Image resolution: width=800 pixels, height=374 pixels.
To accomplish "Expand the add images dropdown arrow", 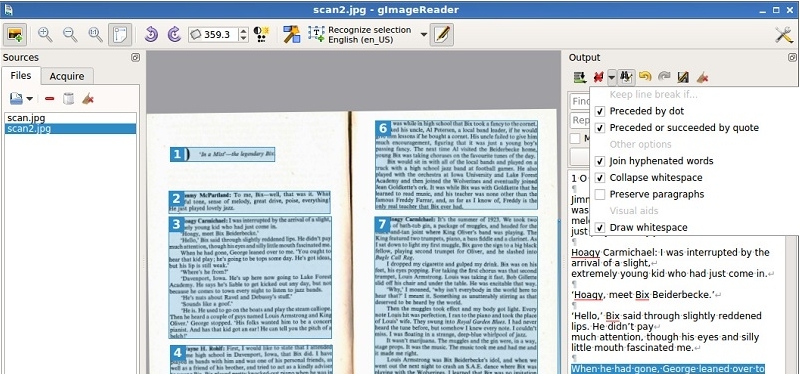I will pos(30,99).
